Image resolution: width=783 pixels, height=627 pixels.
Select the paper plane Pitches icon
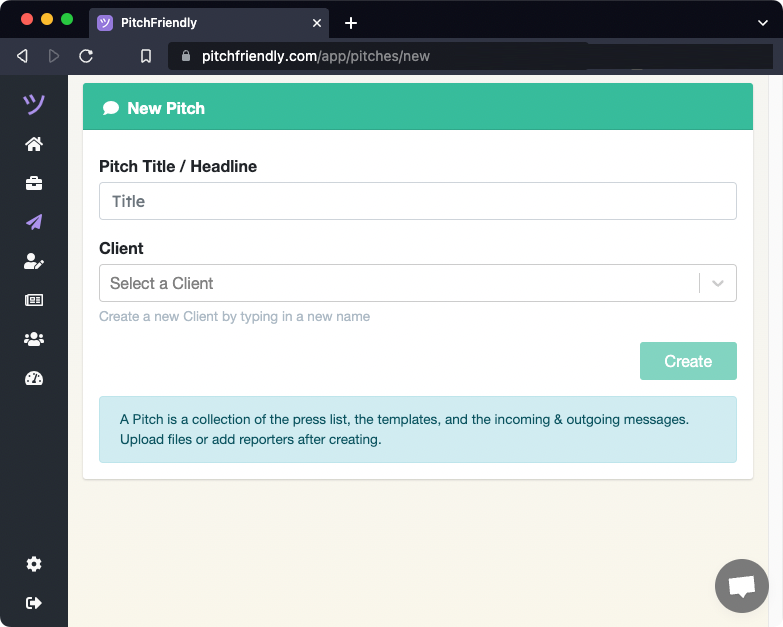pyautogui.click(x=34, y=222)
